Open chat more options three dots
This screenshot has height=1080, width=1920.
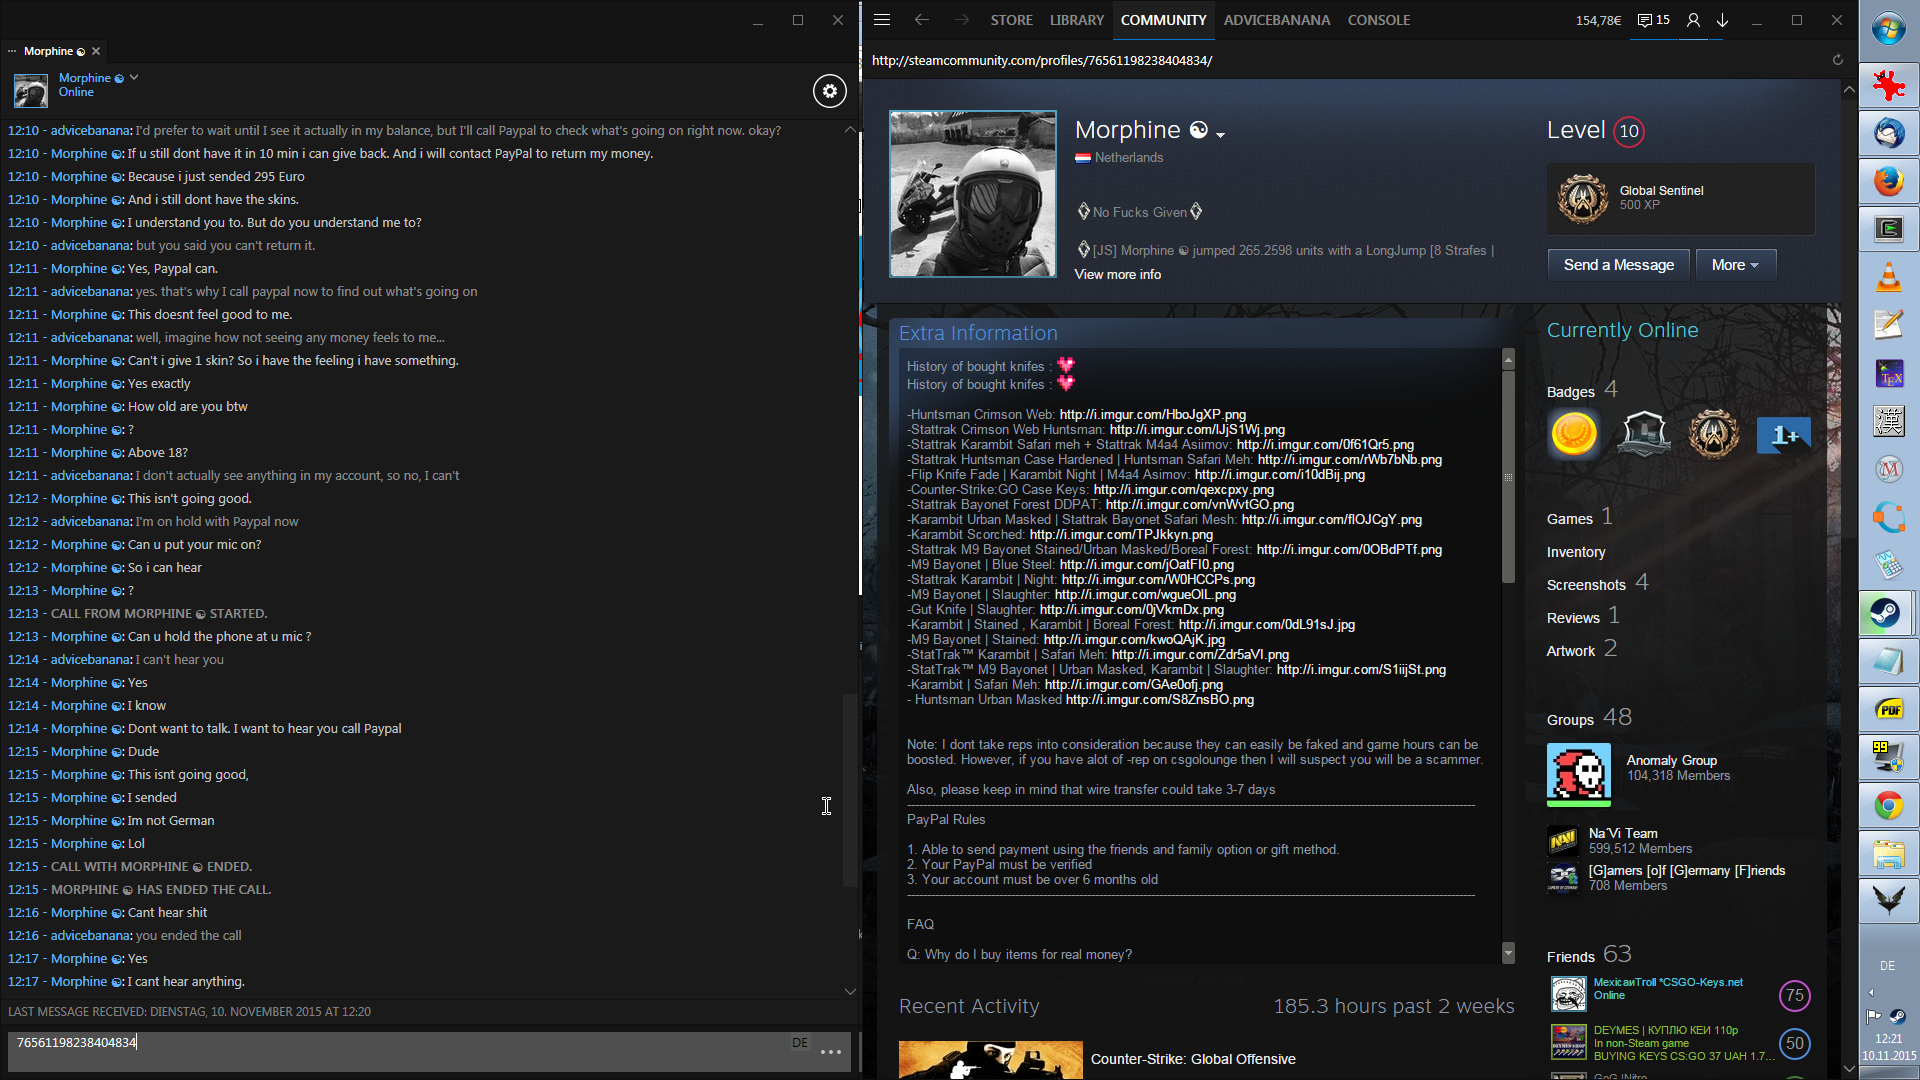coord(830,1052)
